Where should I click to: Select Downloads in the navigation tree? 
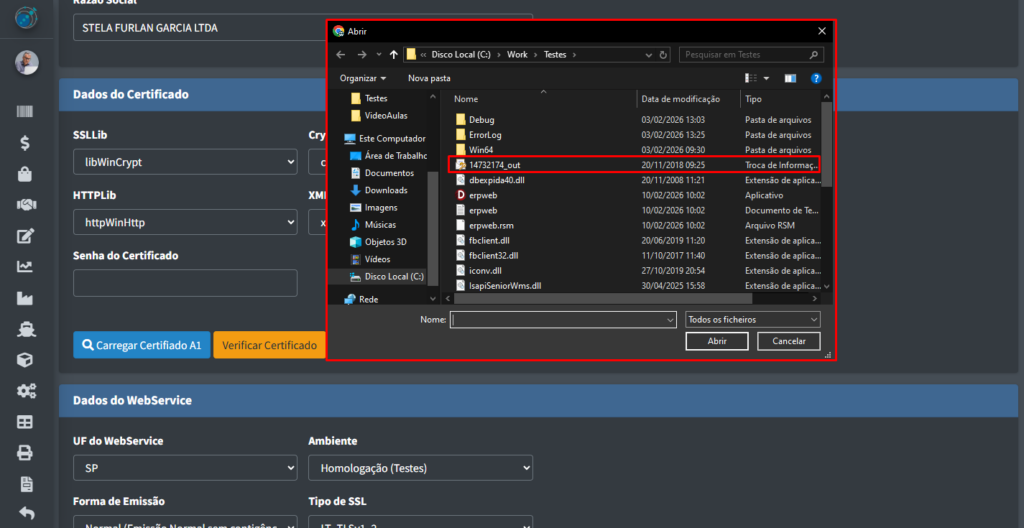pos(385,190)
